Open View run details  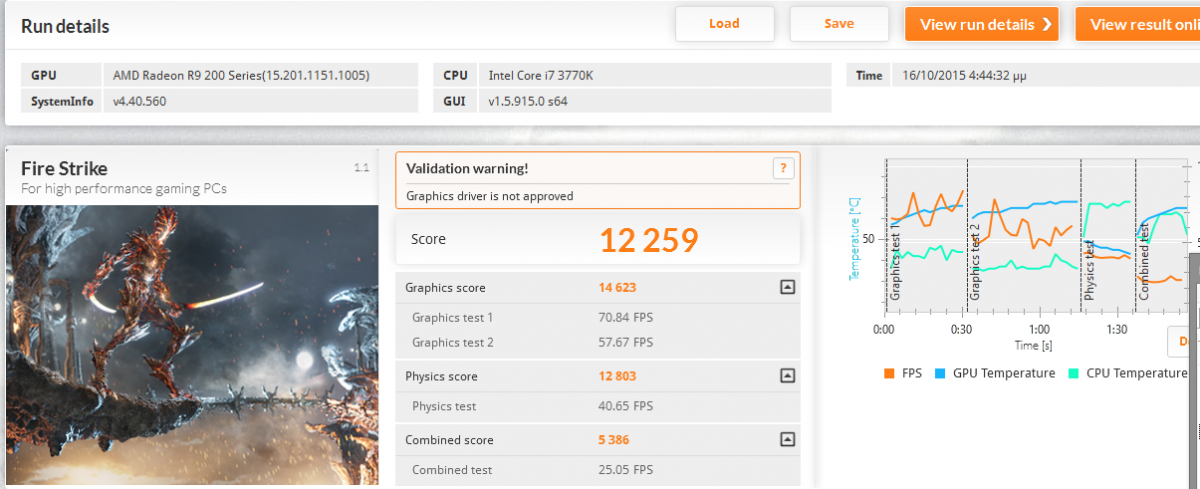tap(981, 25)
